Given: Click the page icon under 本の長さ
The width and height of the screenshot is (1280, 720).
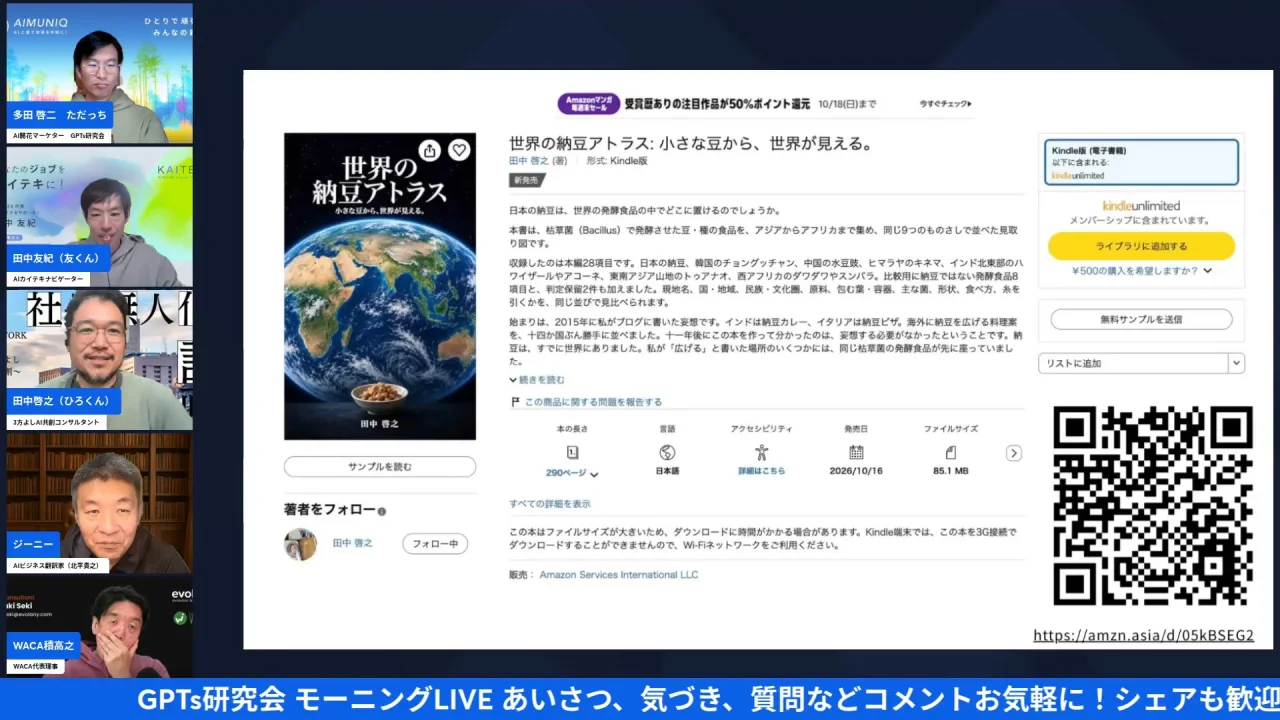Looking at the screenshot, I should [x=572, y=452].
